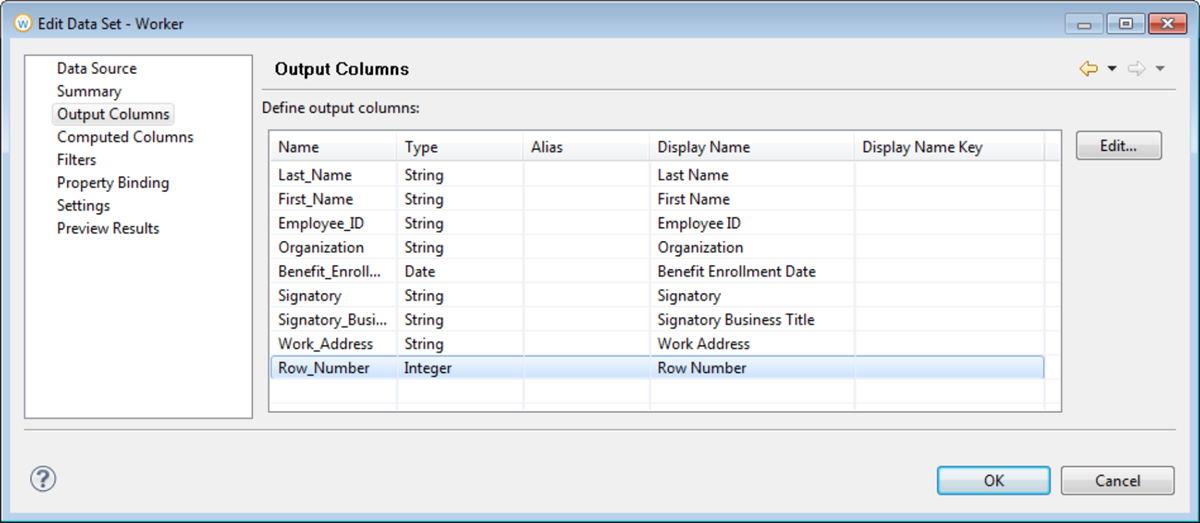Click the Display Name column header
The width and height of the screenshot is (1200, 523).
click(x=752, y=147)
